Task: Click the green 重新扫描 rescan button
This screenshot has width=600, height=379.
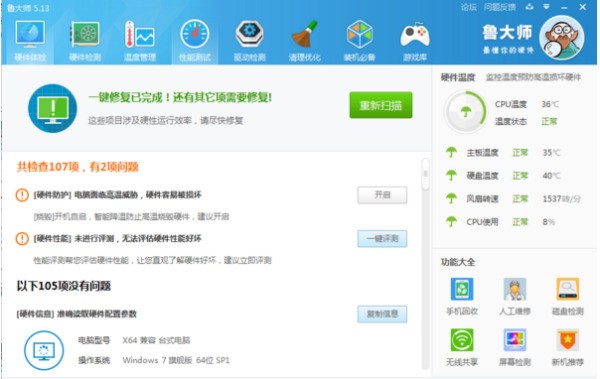Action: click(381, 105)
